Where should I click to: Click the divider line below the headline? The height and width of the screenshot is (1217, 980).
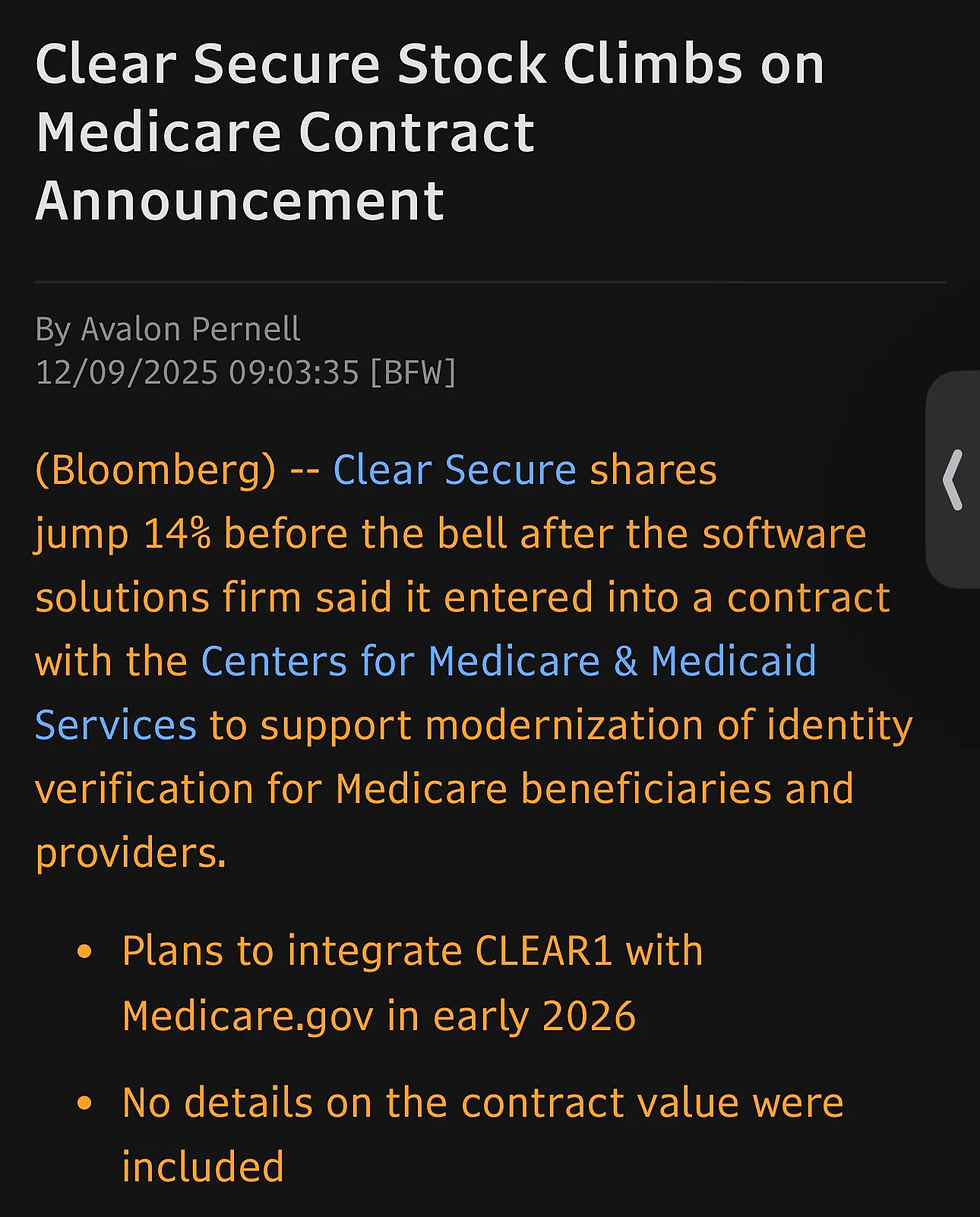[490, 283]
